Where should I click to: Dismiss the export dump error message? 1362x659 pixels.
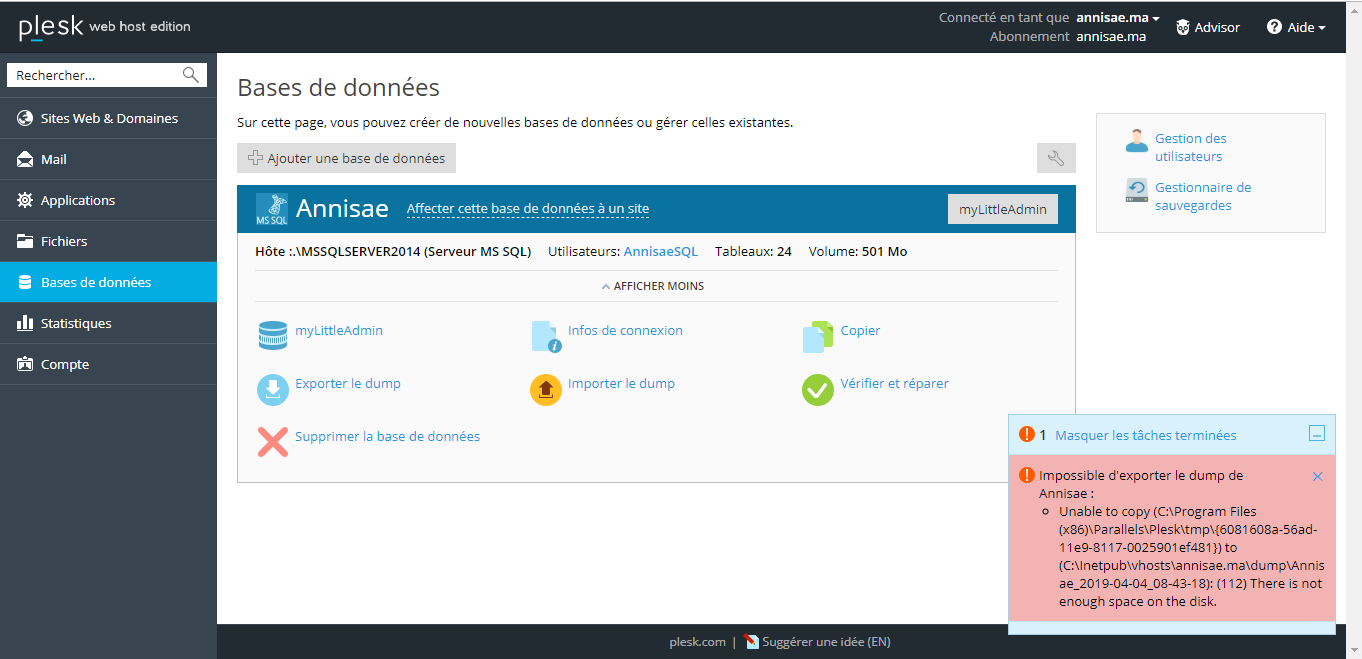(x=1318, y=476)
